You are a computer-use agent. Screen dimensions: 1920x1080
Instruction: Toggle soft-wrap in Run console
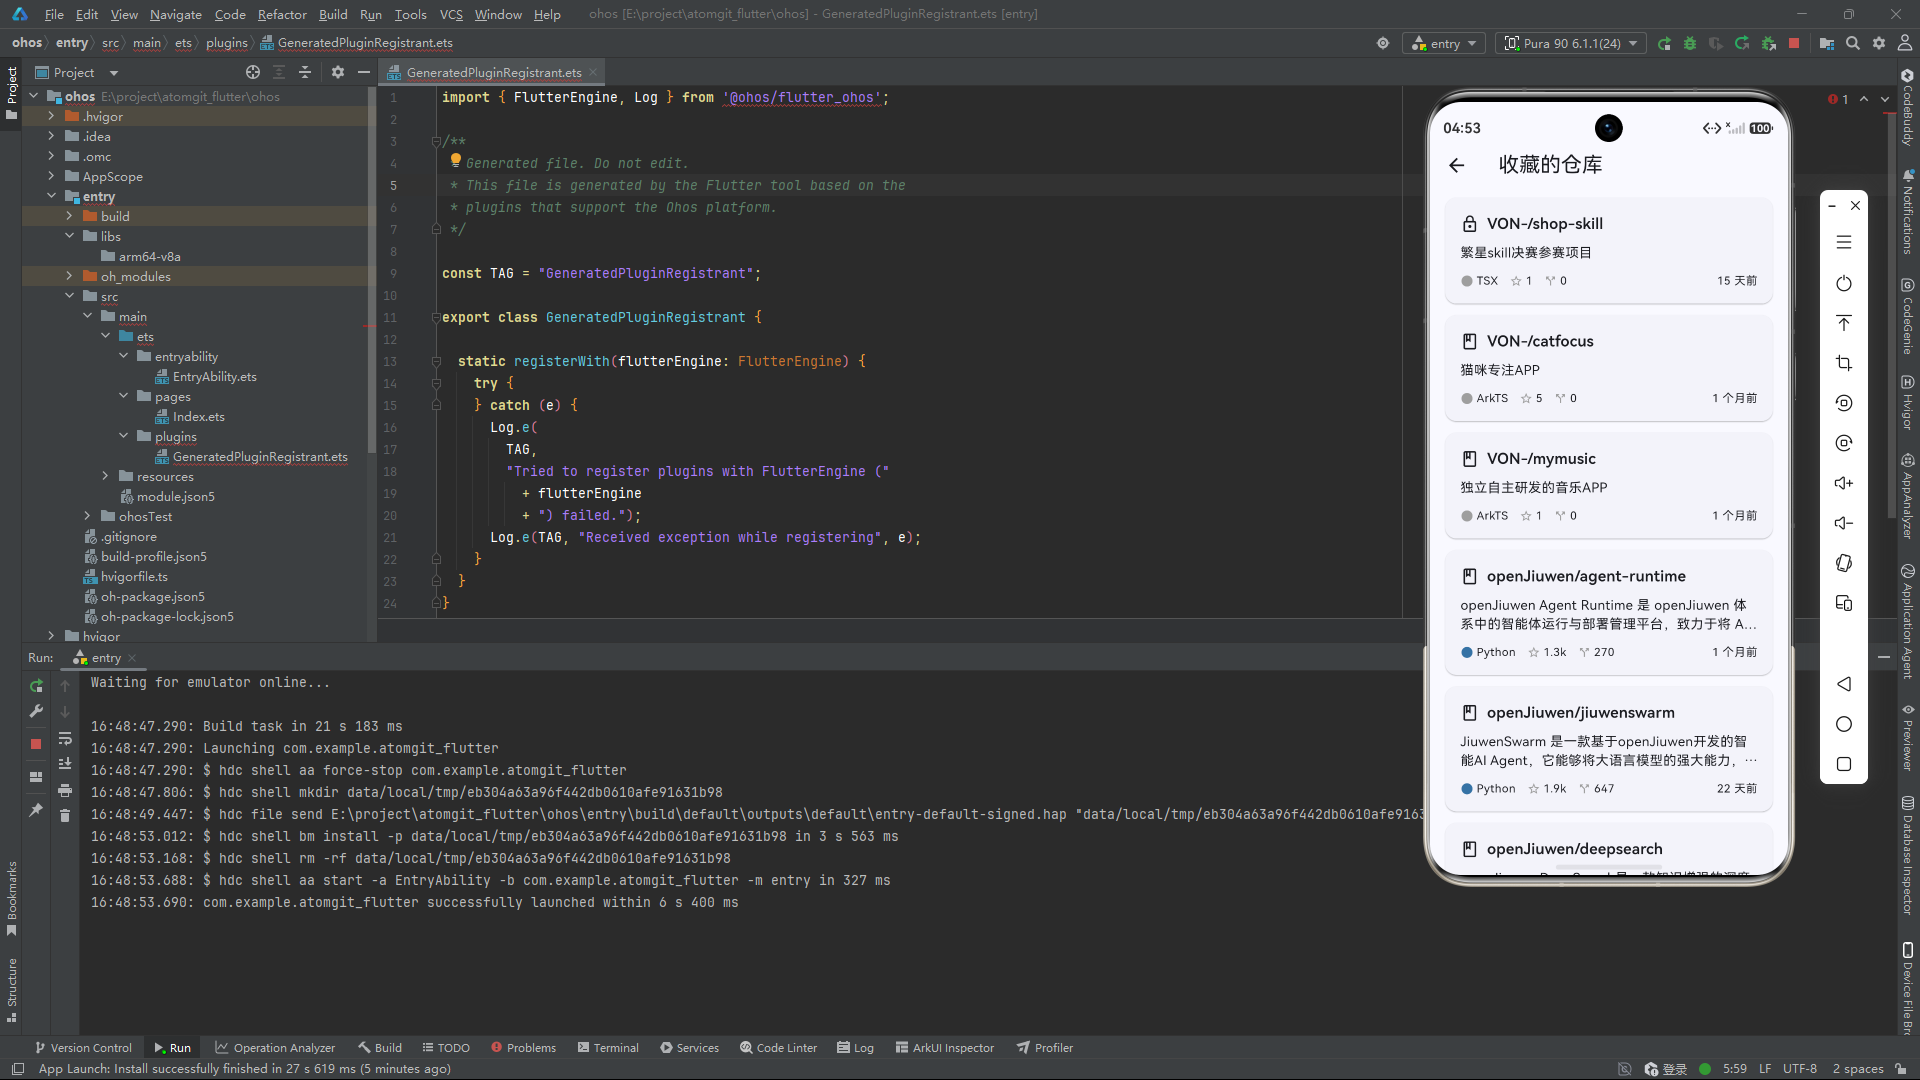[65, 738]
